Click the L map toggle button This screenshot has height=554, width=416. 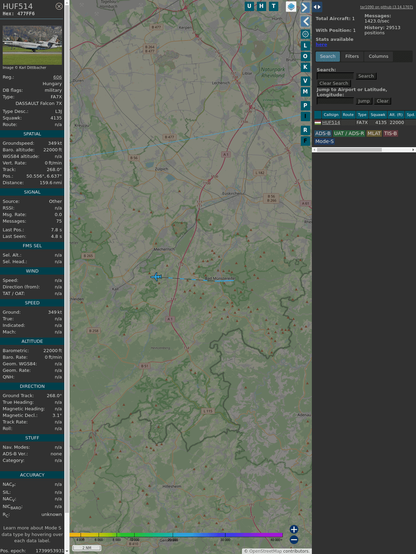click(x=305, y=46)
